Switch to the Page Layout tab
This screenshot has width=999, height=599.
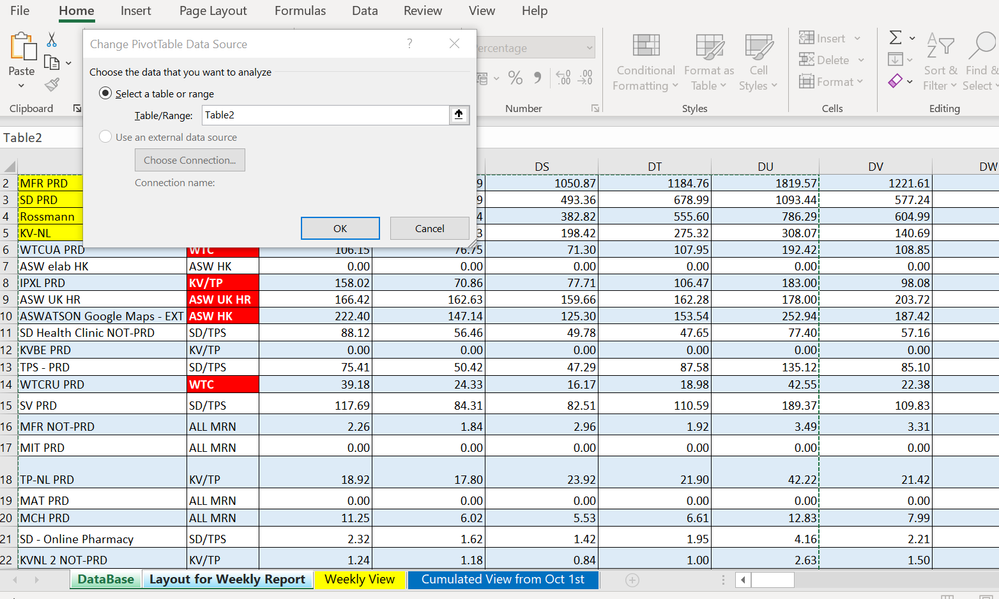click(213, 11)
